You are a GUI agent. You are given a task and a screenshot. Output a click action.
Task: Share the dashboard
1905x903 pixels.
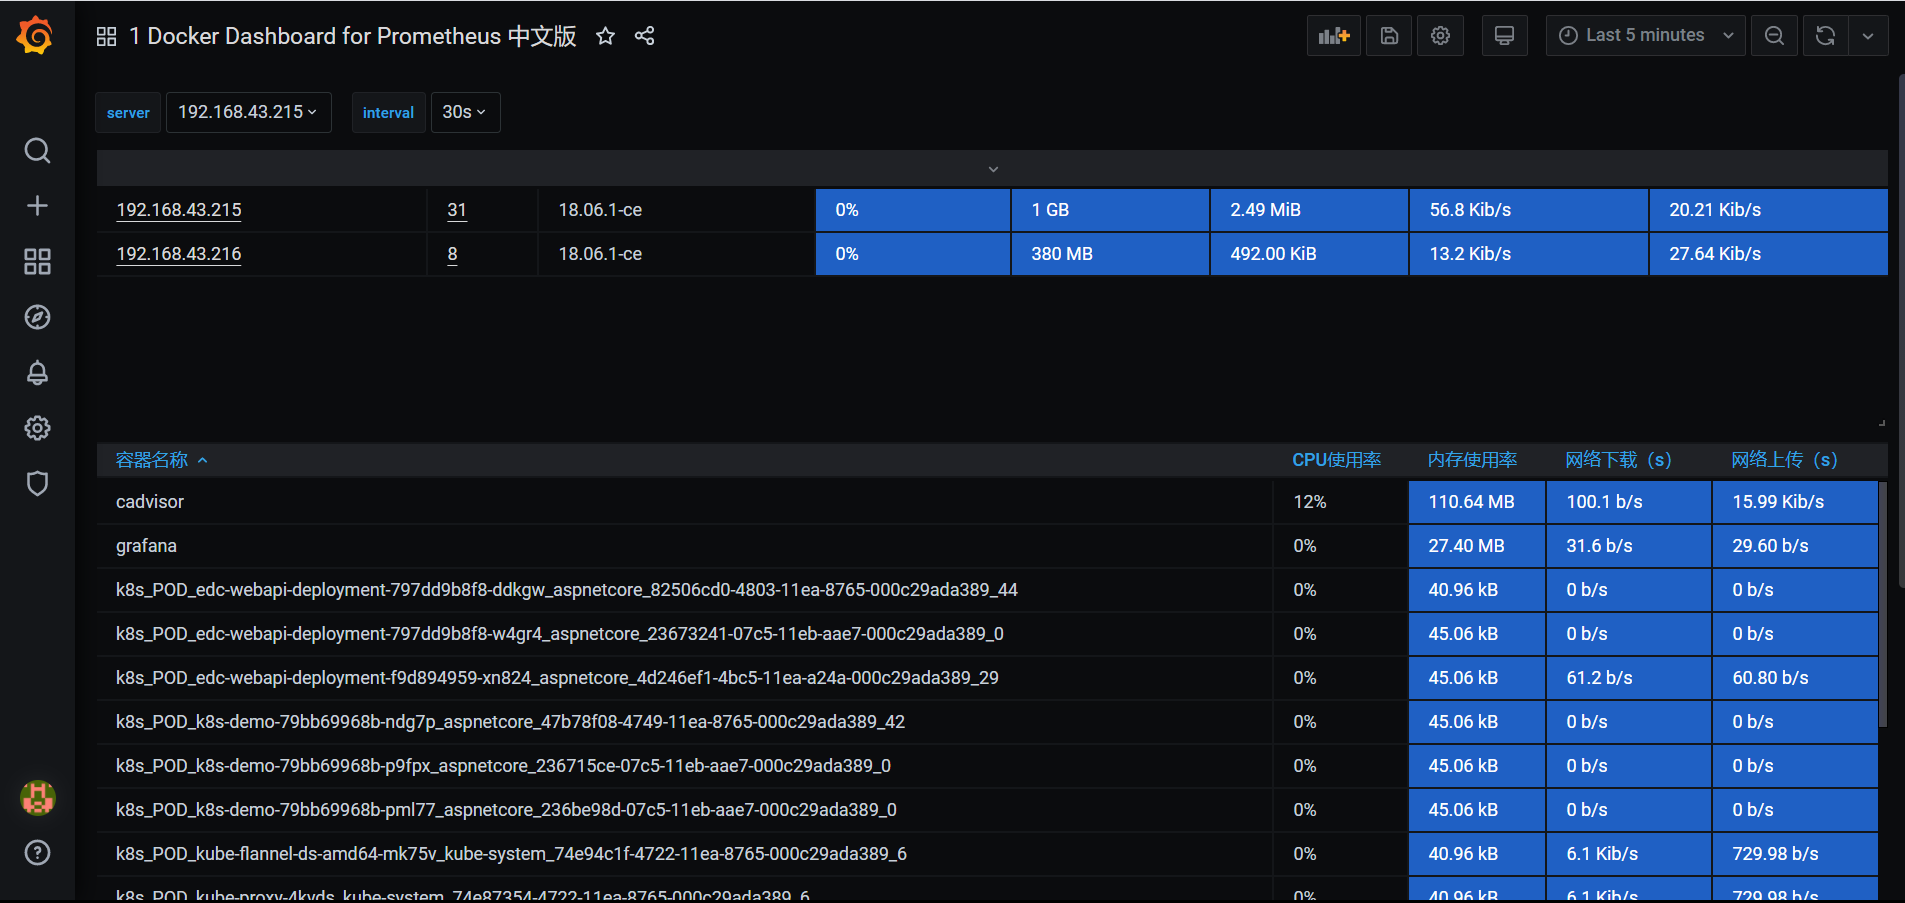pyautogui.click(x=645, y=36)
